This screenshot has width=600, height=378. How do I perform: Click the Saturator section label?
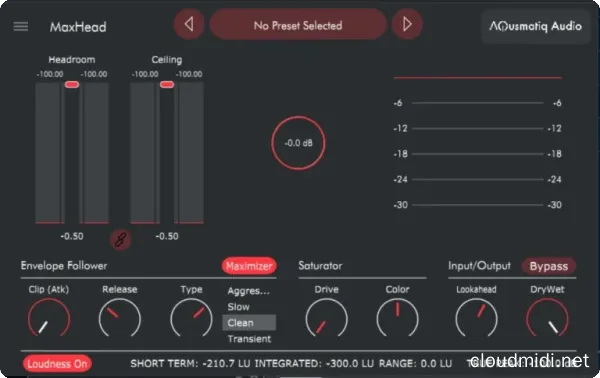point(320,266)
